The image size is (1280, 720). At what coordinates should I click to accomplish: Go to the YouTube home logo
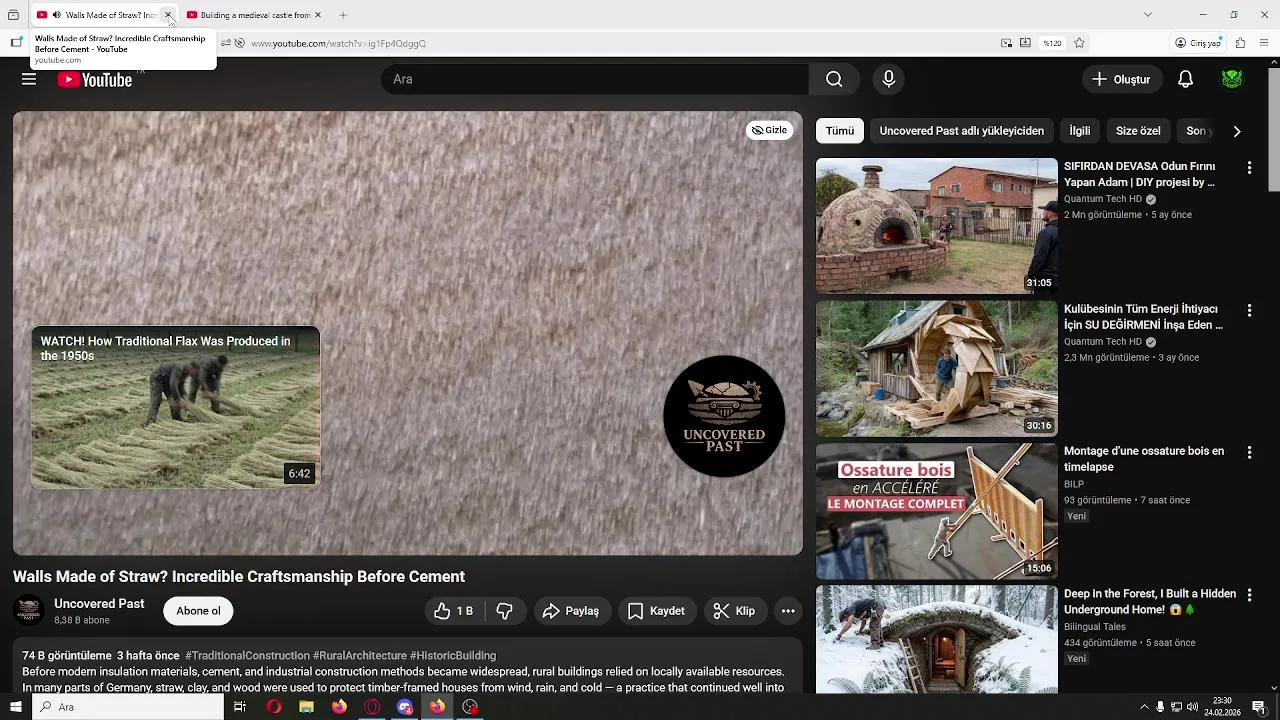[x=95, y=80]
